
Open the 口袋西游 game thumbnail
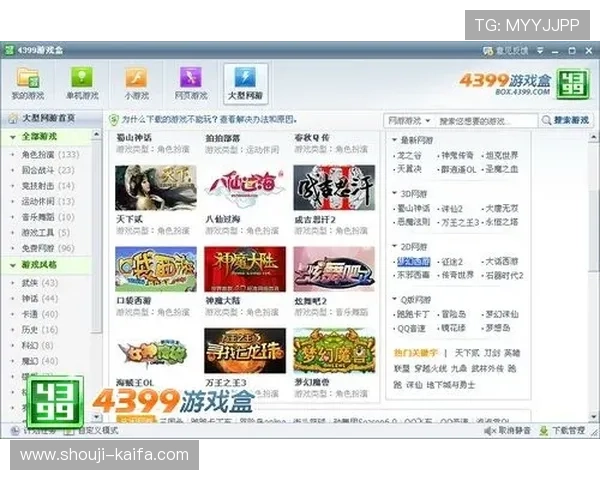pos(156,269)
